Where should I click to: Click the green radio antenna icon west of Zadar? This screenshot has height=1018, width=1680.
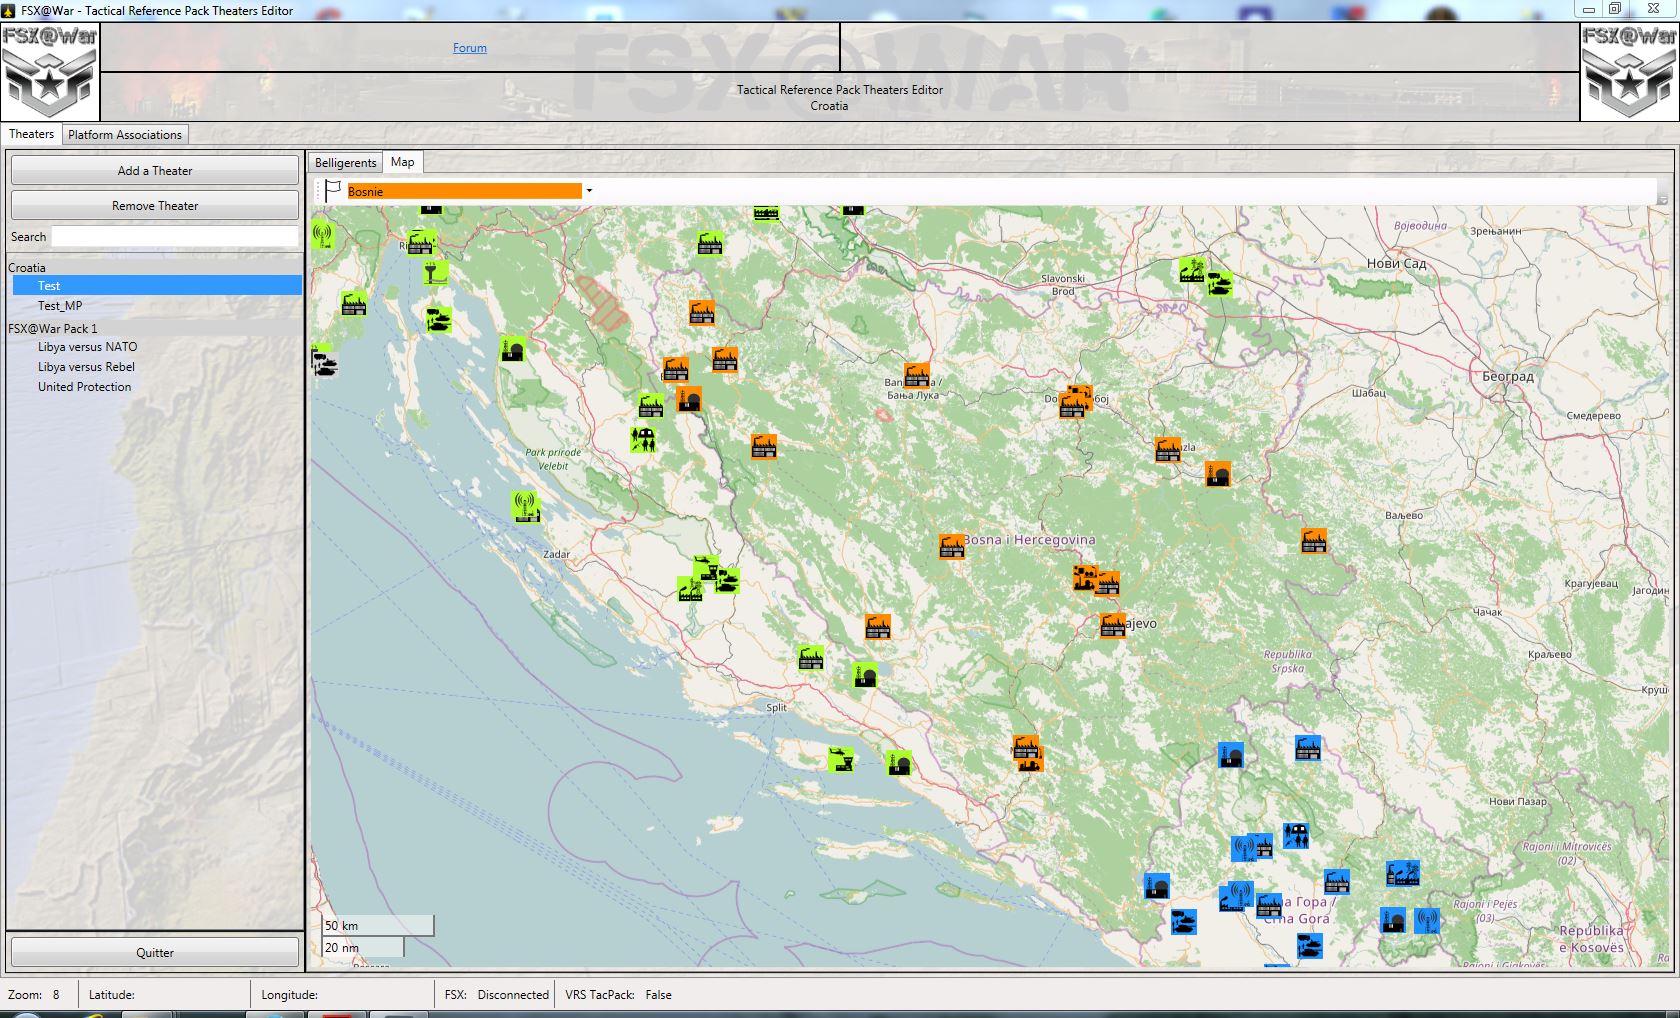(526, 506)
